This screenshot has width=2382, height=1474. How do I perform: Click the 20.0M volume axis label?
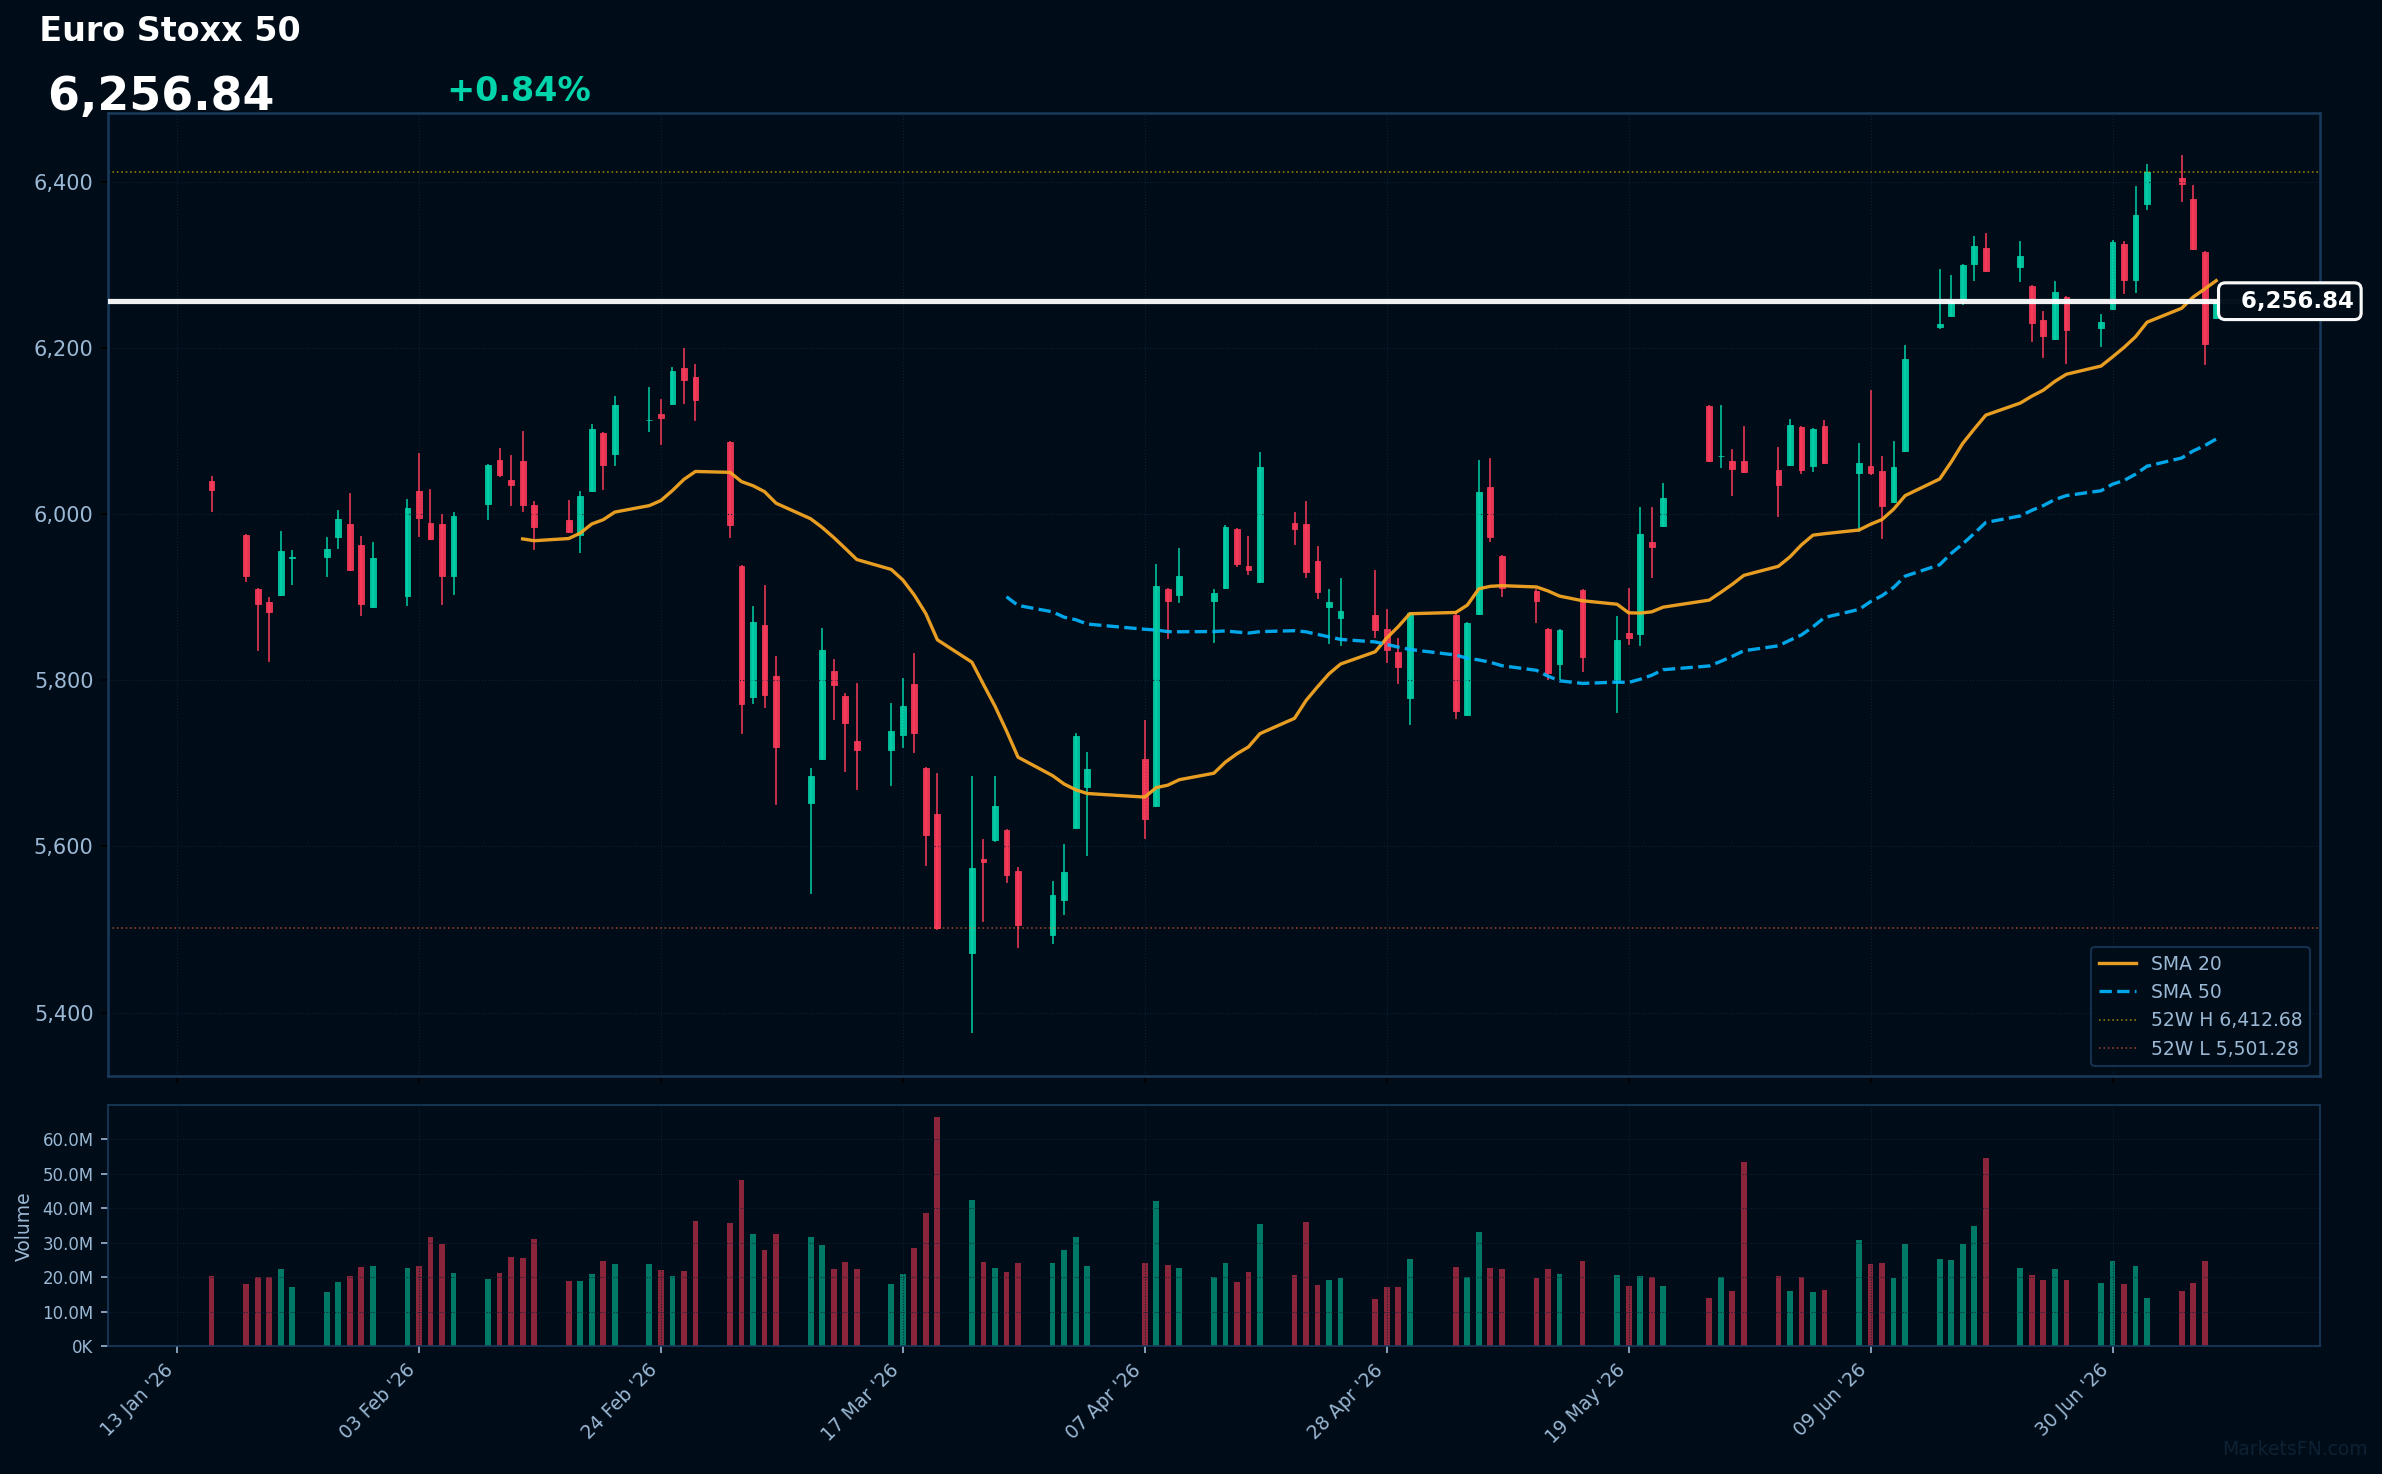coord(68,1278)
